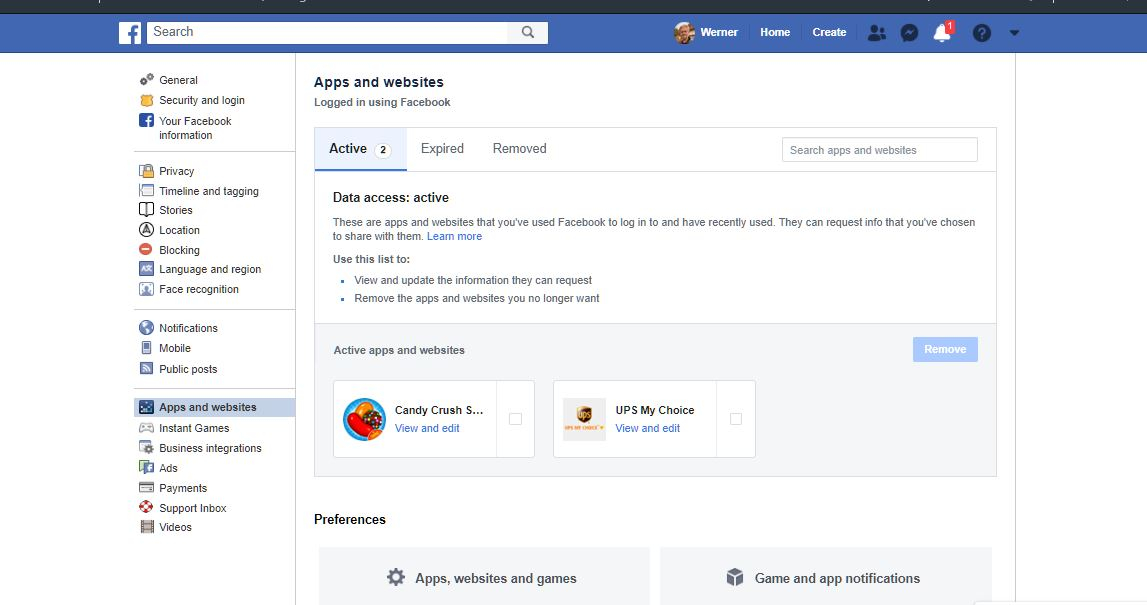Click the Location compass icon
This screenshot has height=605, width=1147.
146,230
